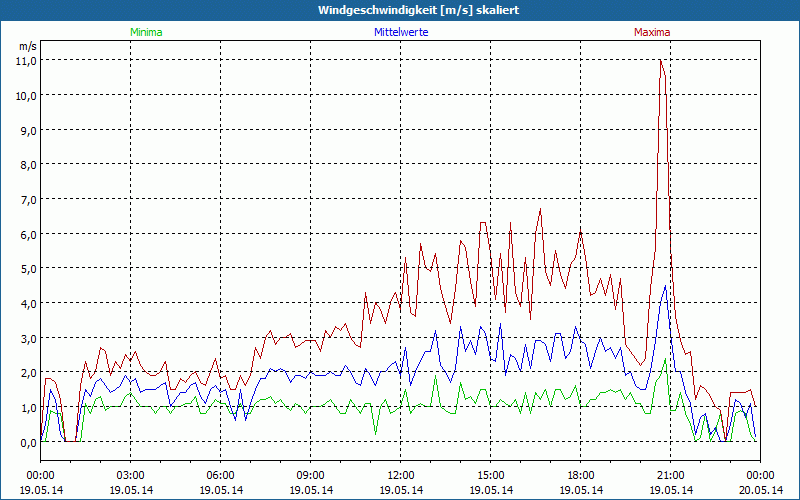Click the 6,0 y-axis value
This screenshot has height=500, width=800.
pos(29,234)
